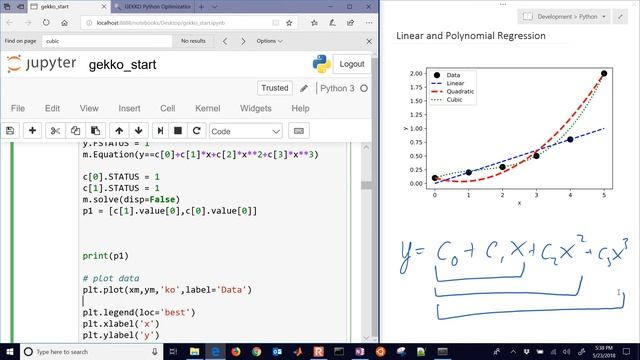Go to previous find result

click(x=225, y=41)
